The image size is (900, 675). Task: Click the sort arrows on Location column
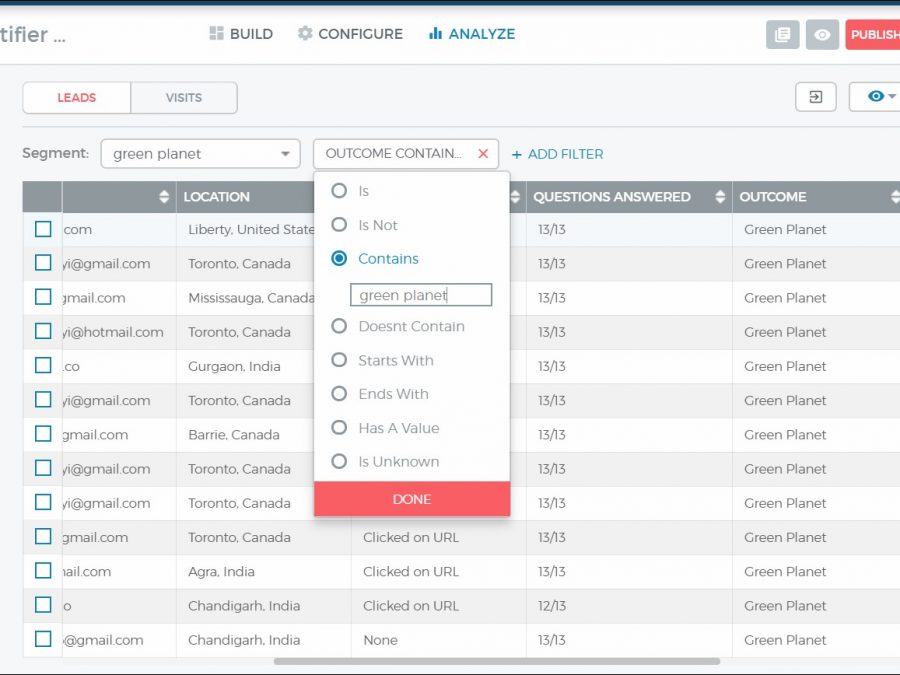coord(164,197)
